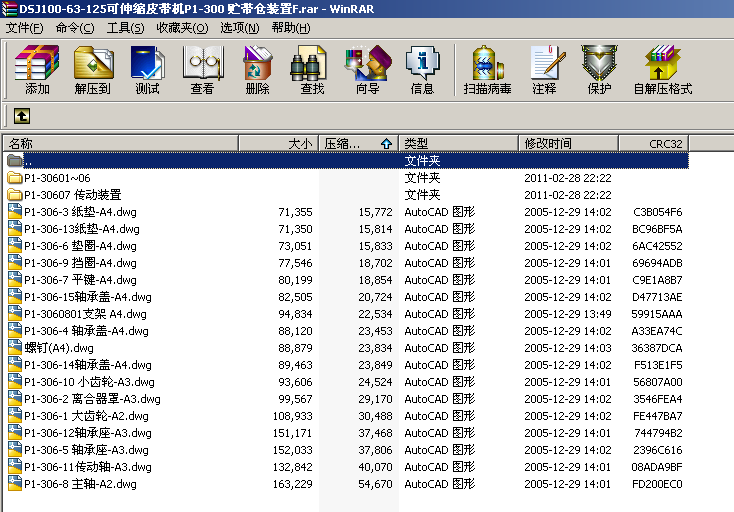Viewport: 734px width, 512px height.
Task: Open the 选项(N) menu
Action: [240, 28]
